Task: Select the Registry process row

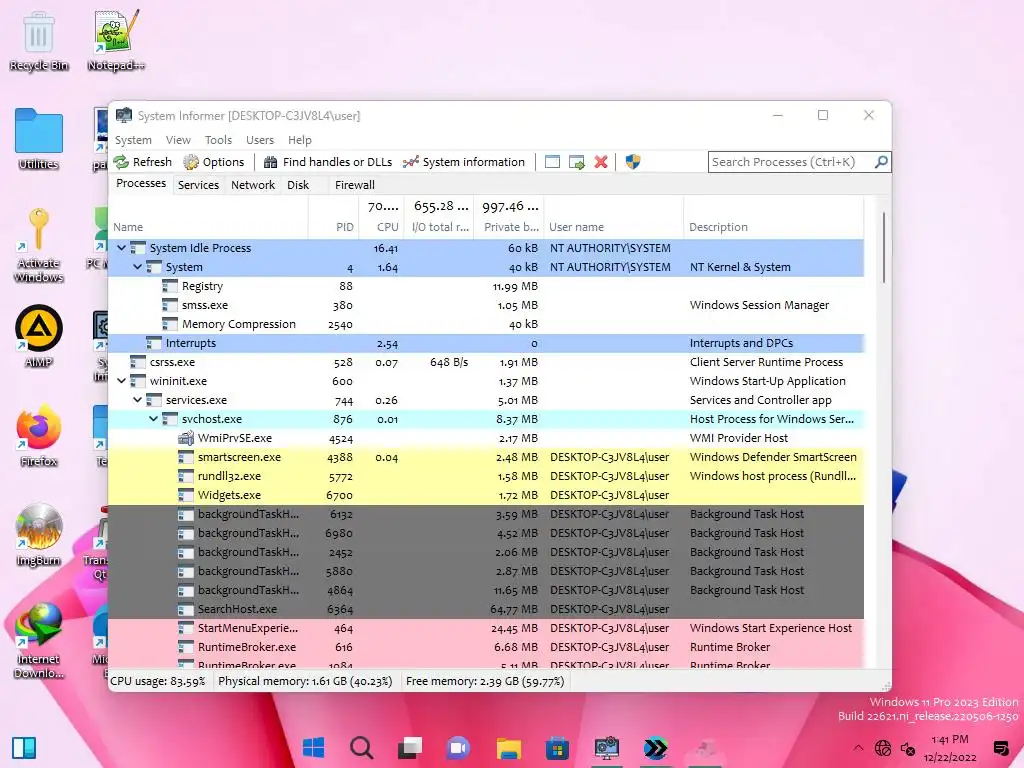Action: tap(486, 286)
